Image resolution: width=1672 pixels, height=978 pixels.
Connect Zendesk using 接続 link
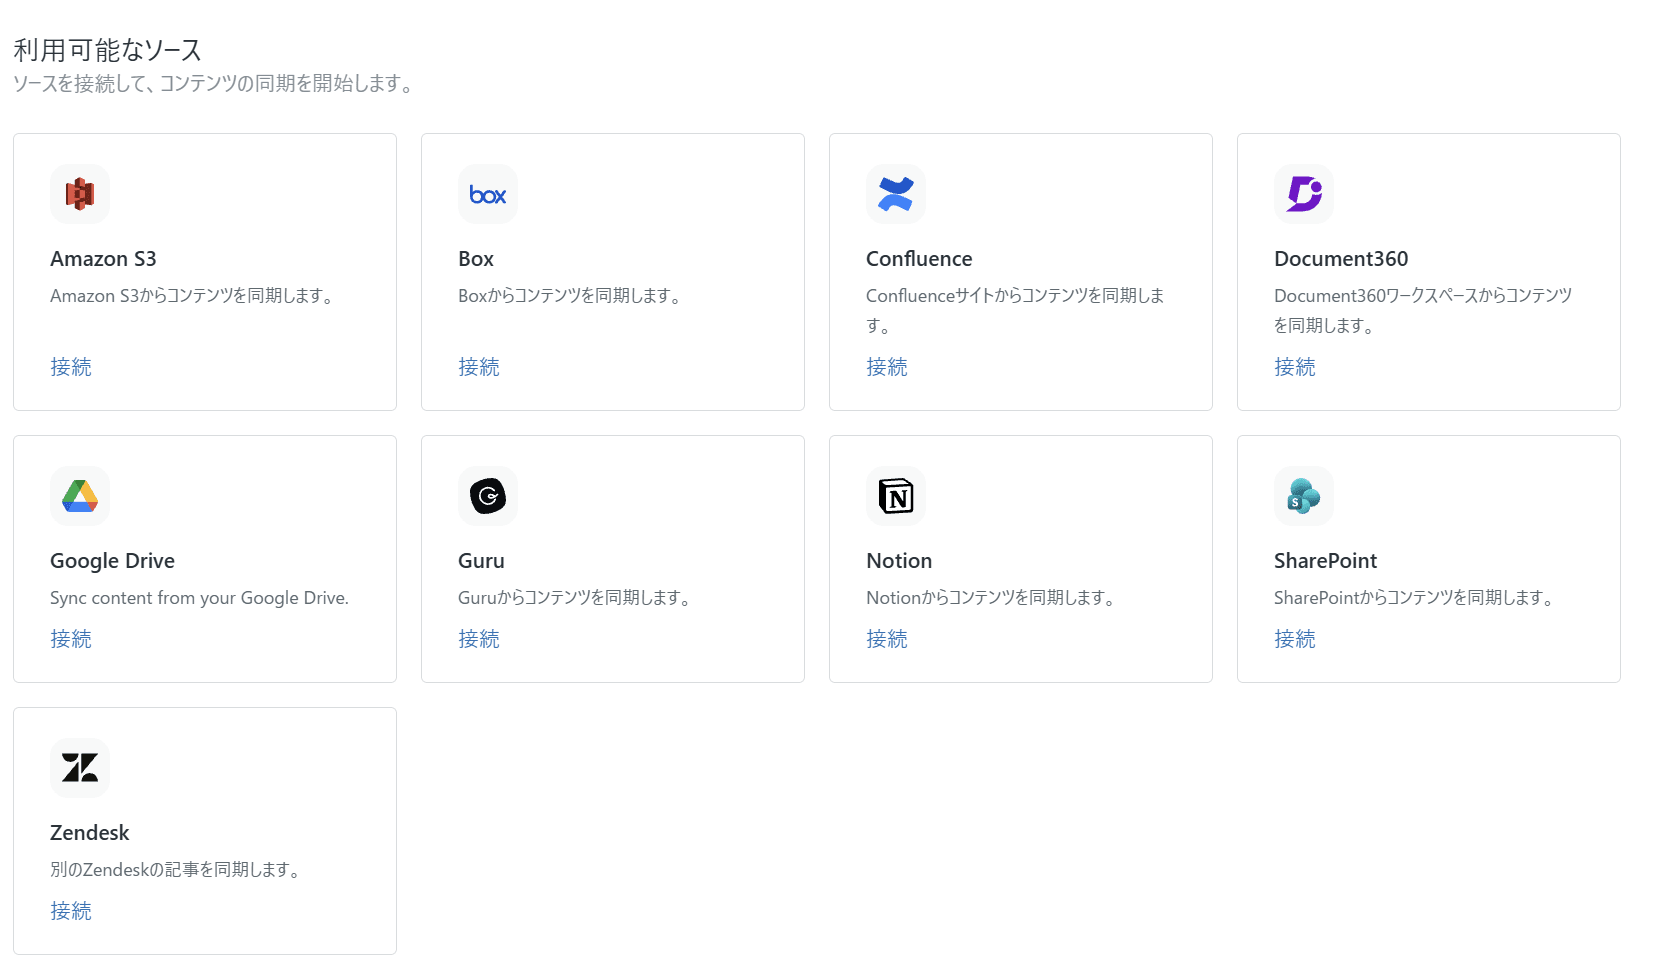(71, 911)
